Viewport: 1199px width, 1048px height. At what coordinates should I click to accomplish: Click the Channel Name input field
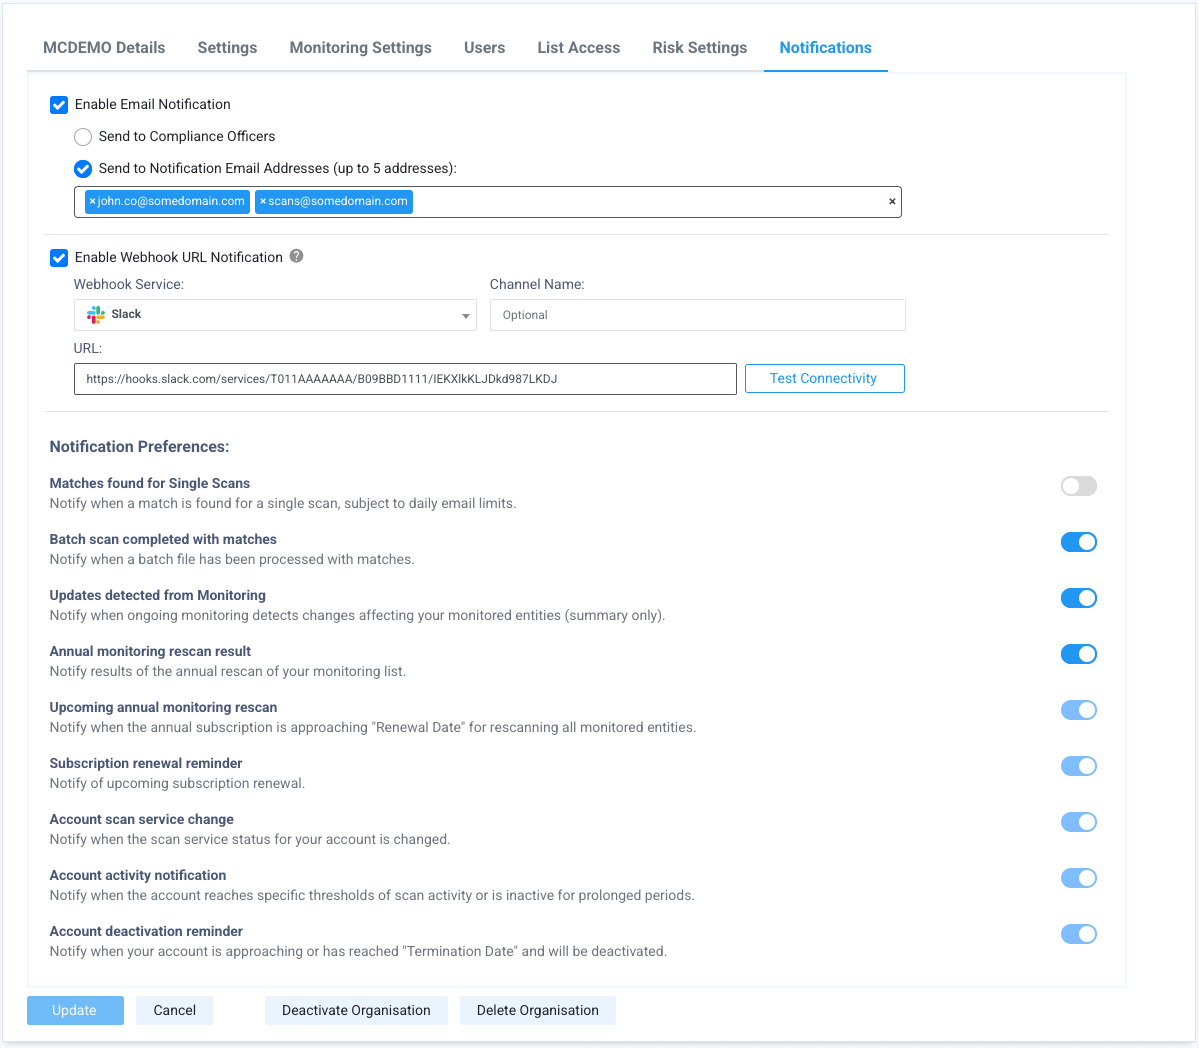tap(697, 315)
